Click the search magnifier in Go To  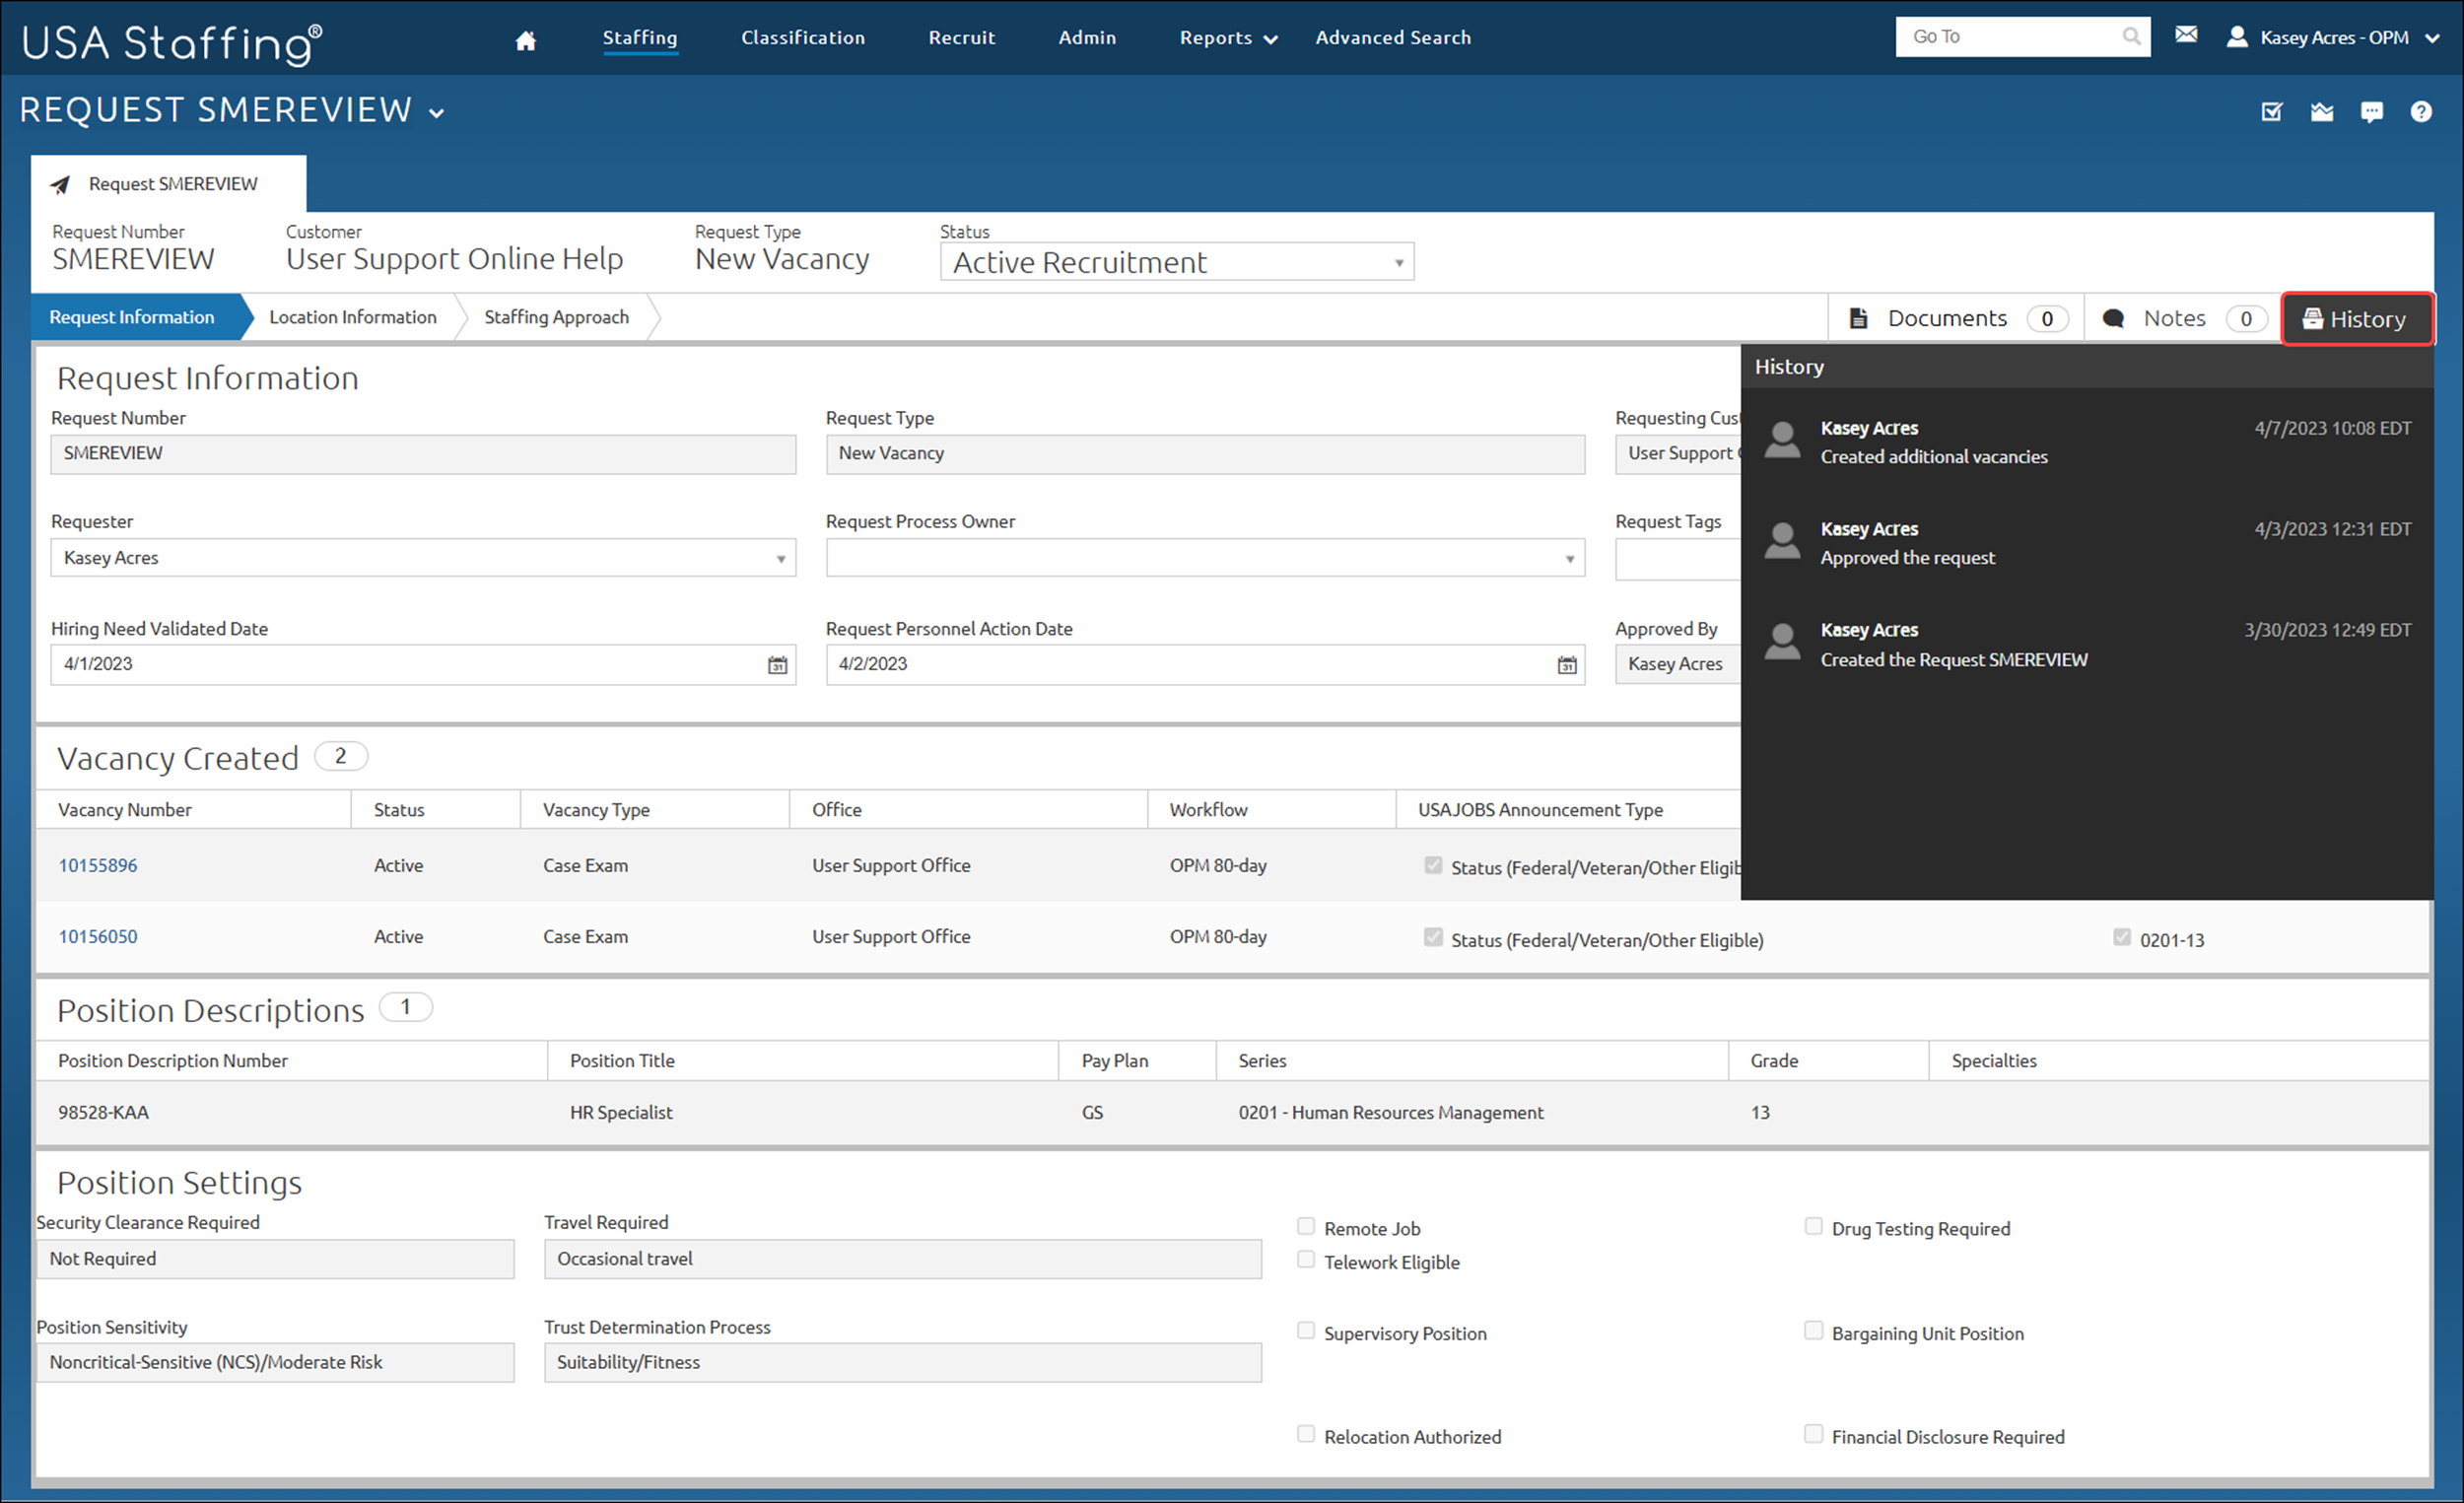[x=2131, y=37]
